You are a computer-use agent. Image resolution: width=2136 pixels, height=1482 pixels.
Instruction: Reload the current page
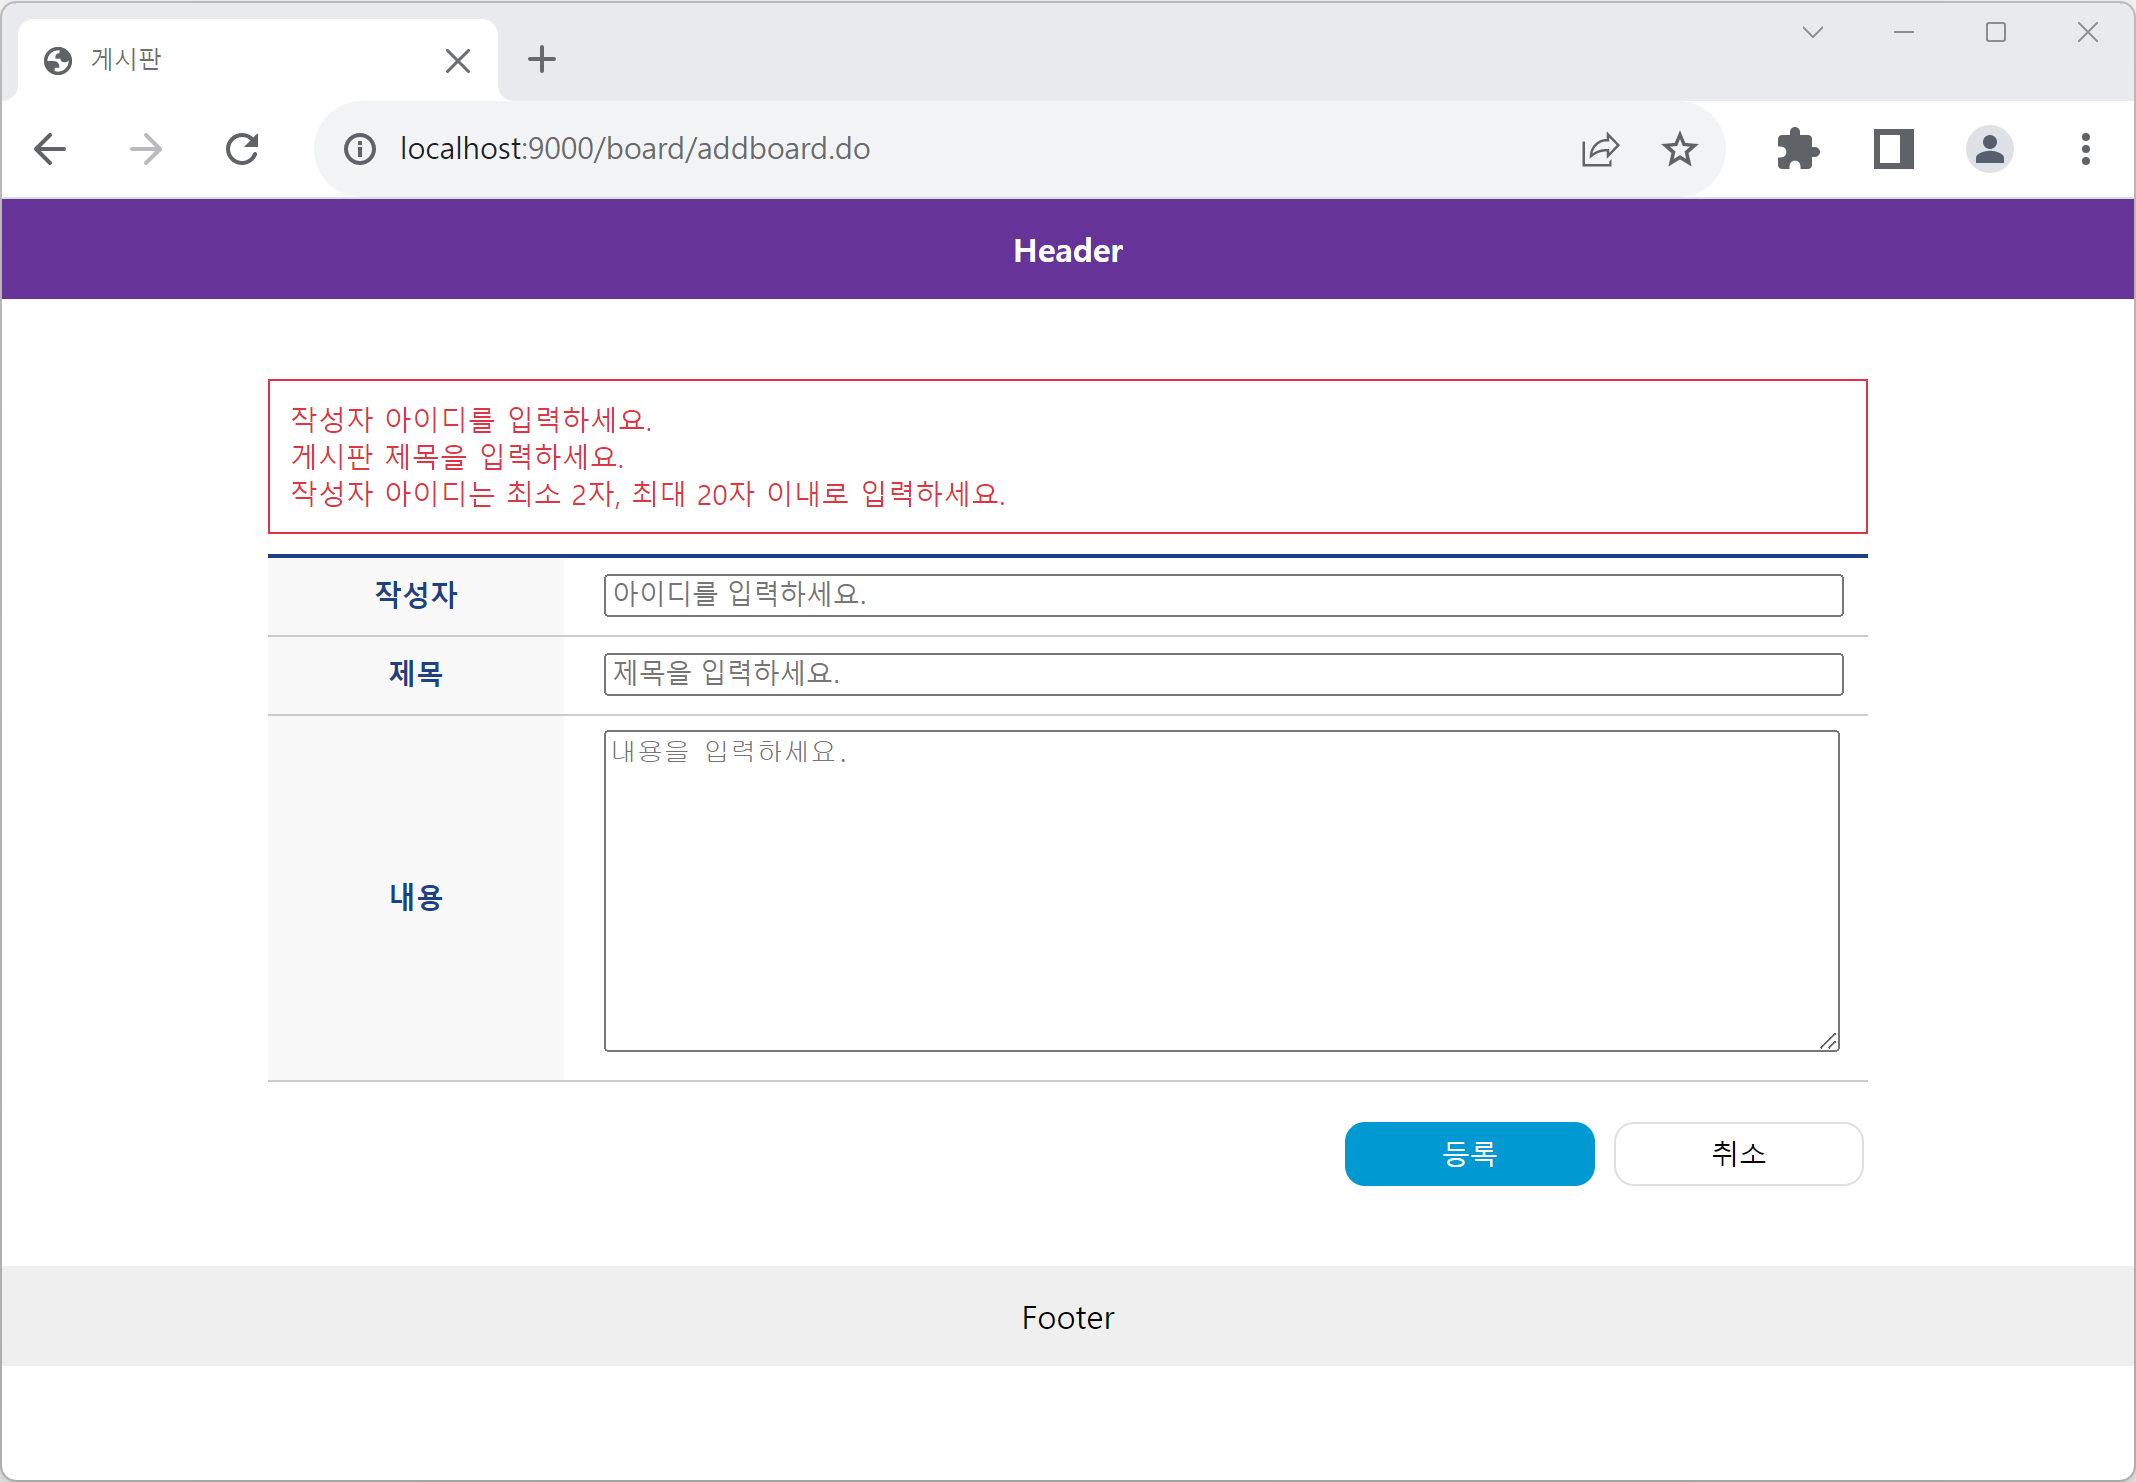click(x=242, y=150)
